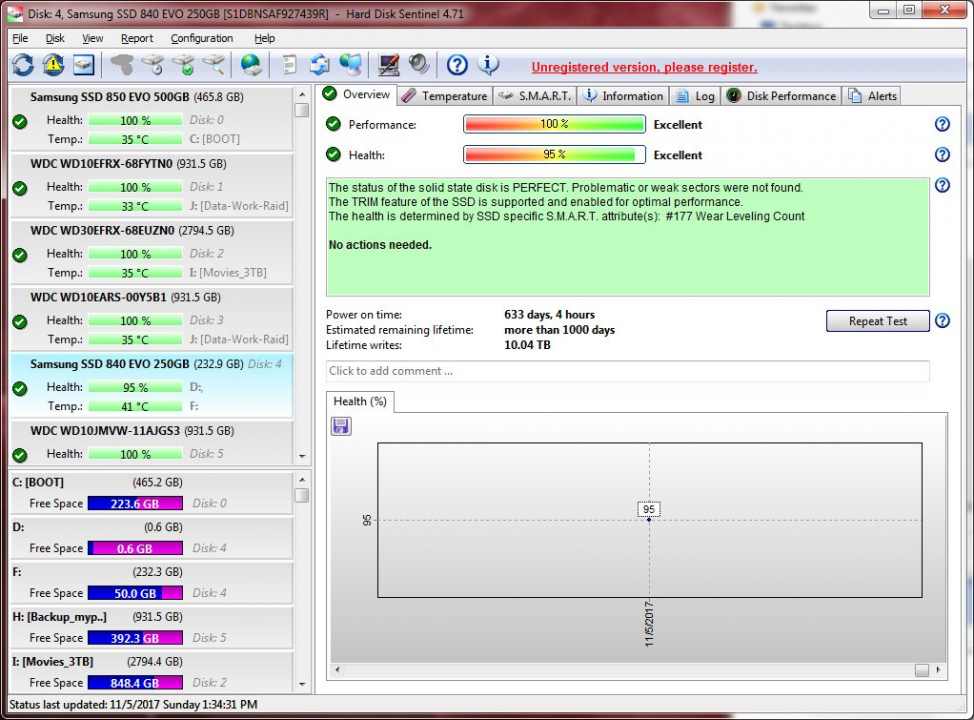Select Samsung SSD 840 EVO 250GB disk entry

(x=151, y=385)
